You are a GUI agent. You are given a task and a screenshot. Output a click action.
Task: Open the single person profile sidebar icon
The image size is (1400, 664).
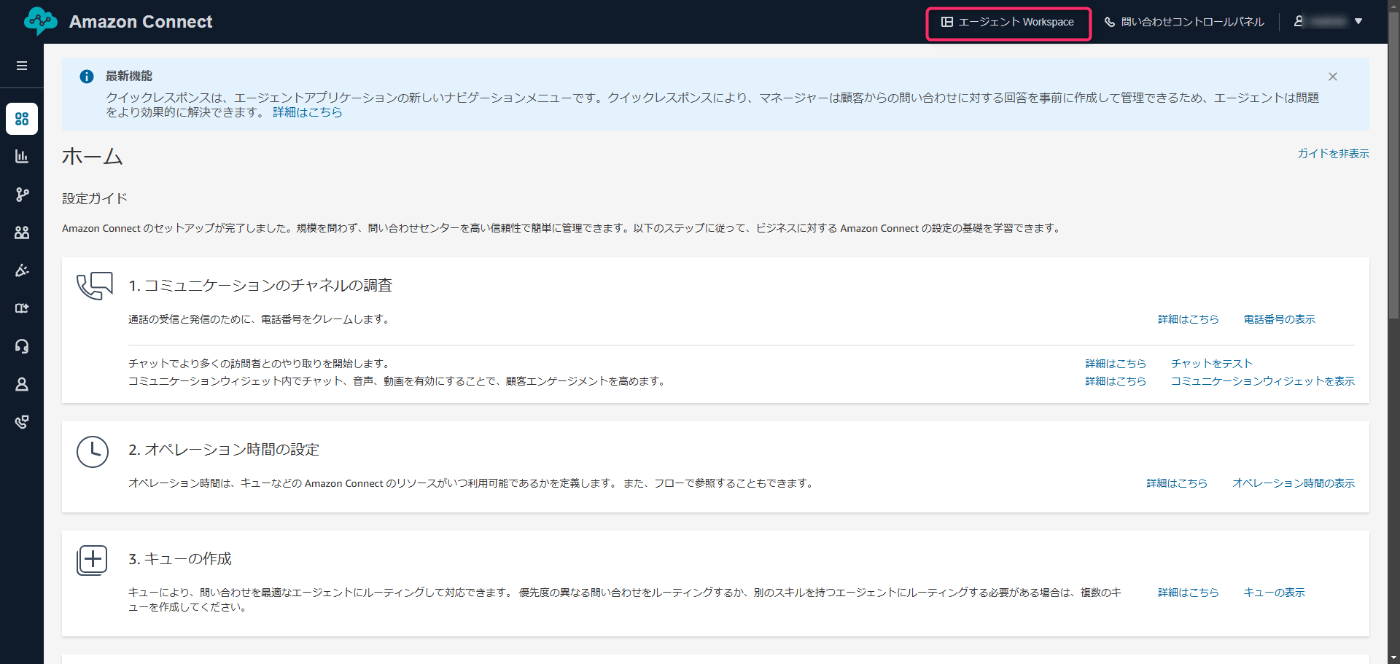[22, 384]
